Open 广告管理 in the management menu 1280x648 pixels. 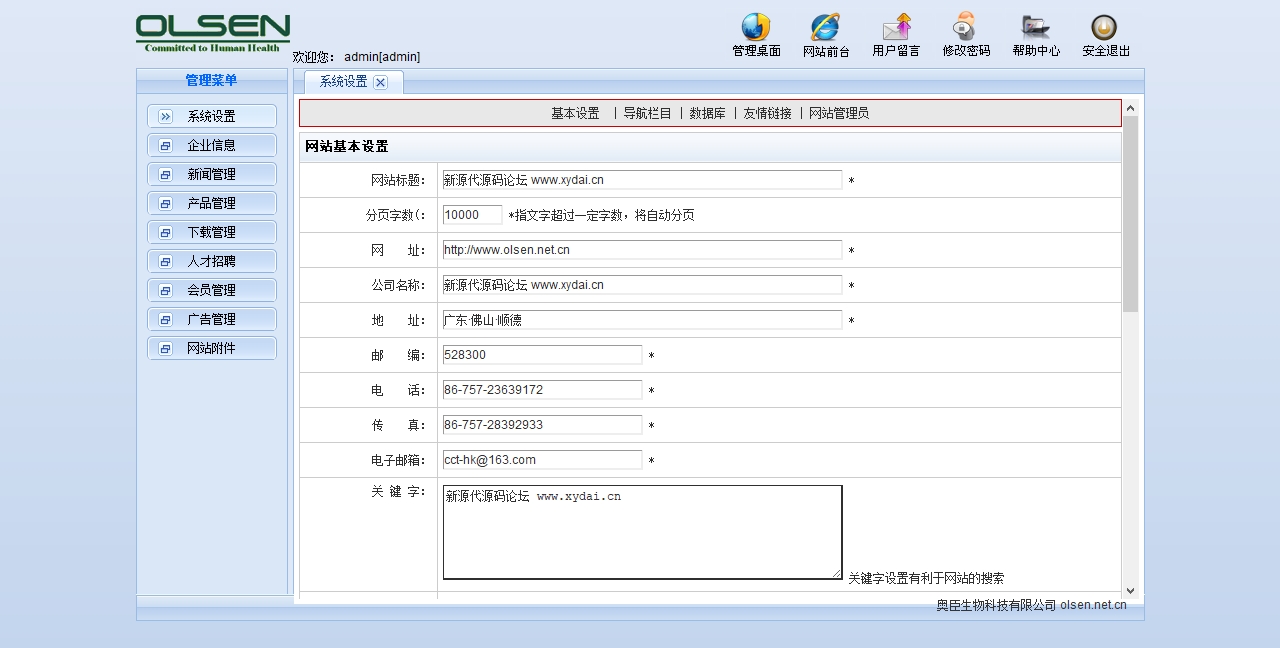212,320
